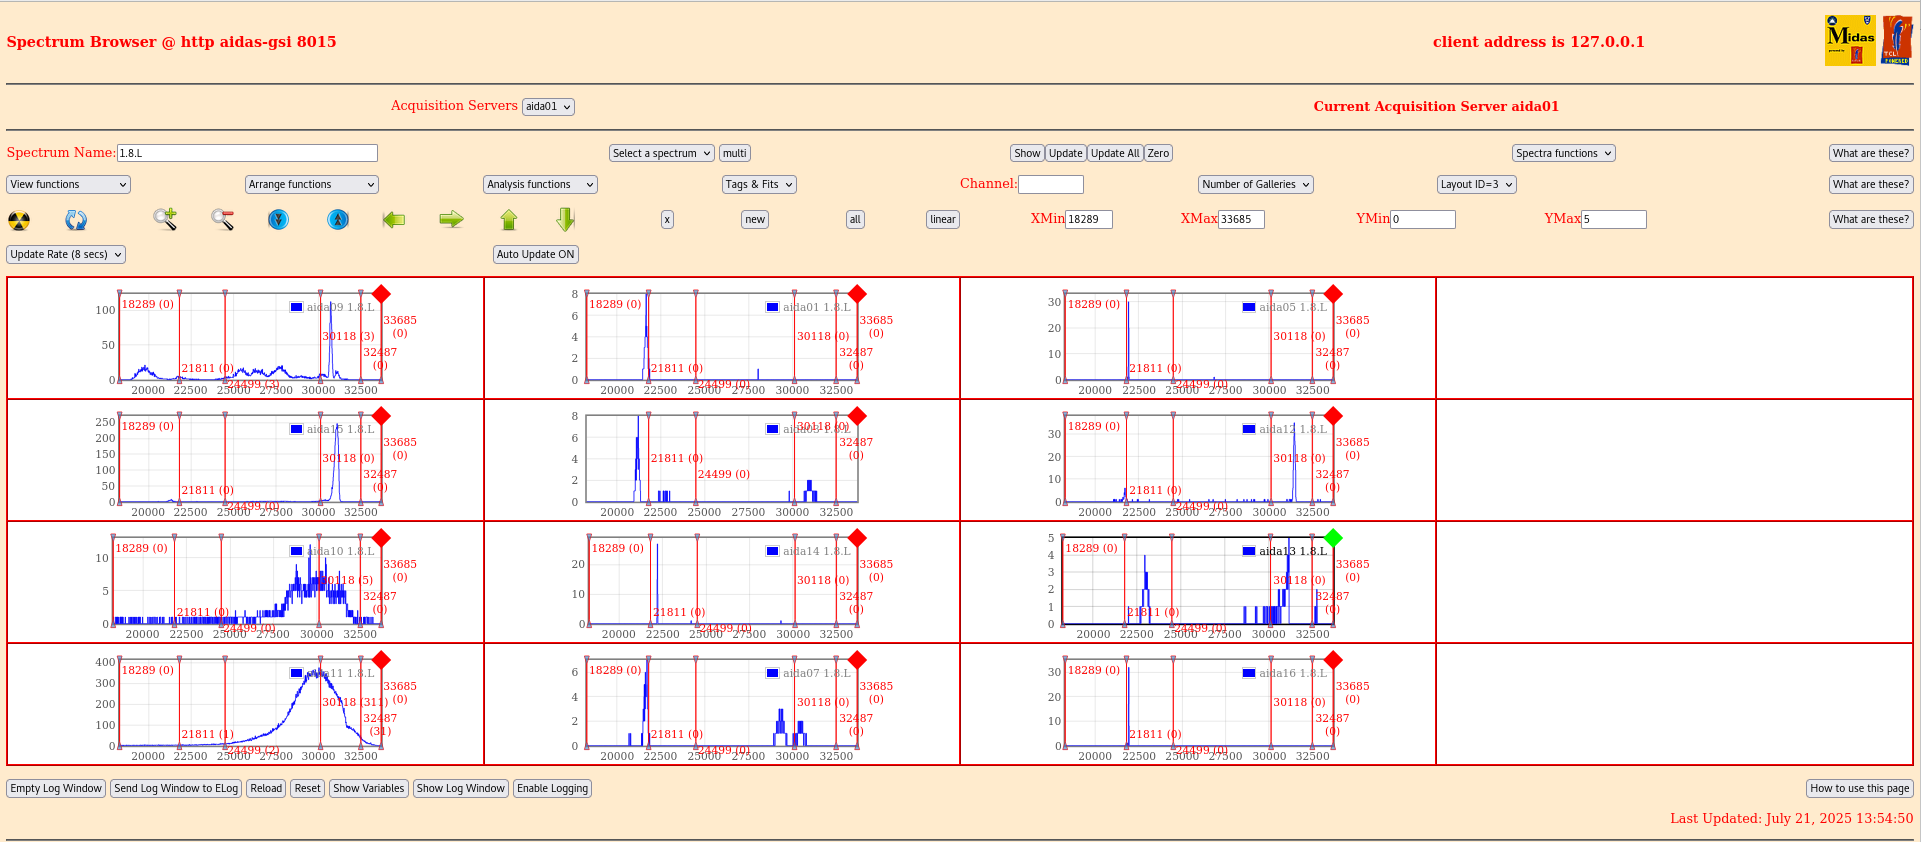Click the red diamond on the aida05 plot

[1333, 294]
